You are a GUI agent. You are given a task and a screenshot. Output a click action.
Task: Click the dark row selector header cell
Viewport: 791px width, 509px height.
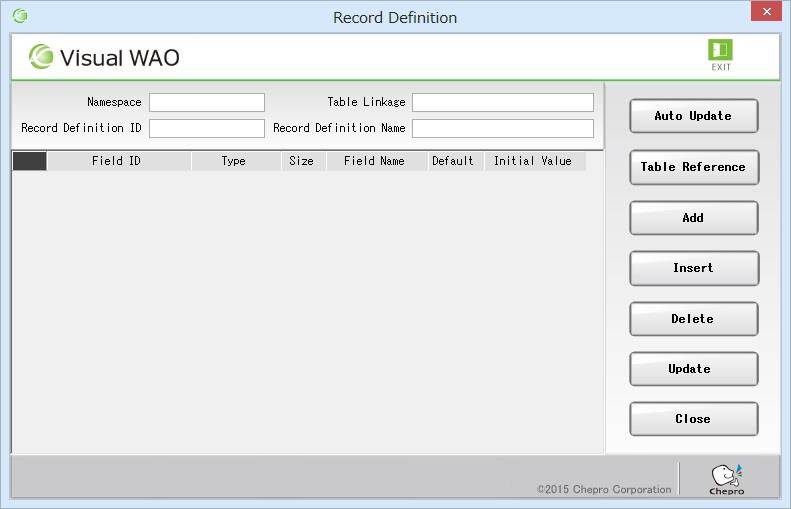coord(30,161)
